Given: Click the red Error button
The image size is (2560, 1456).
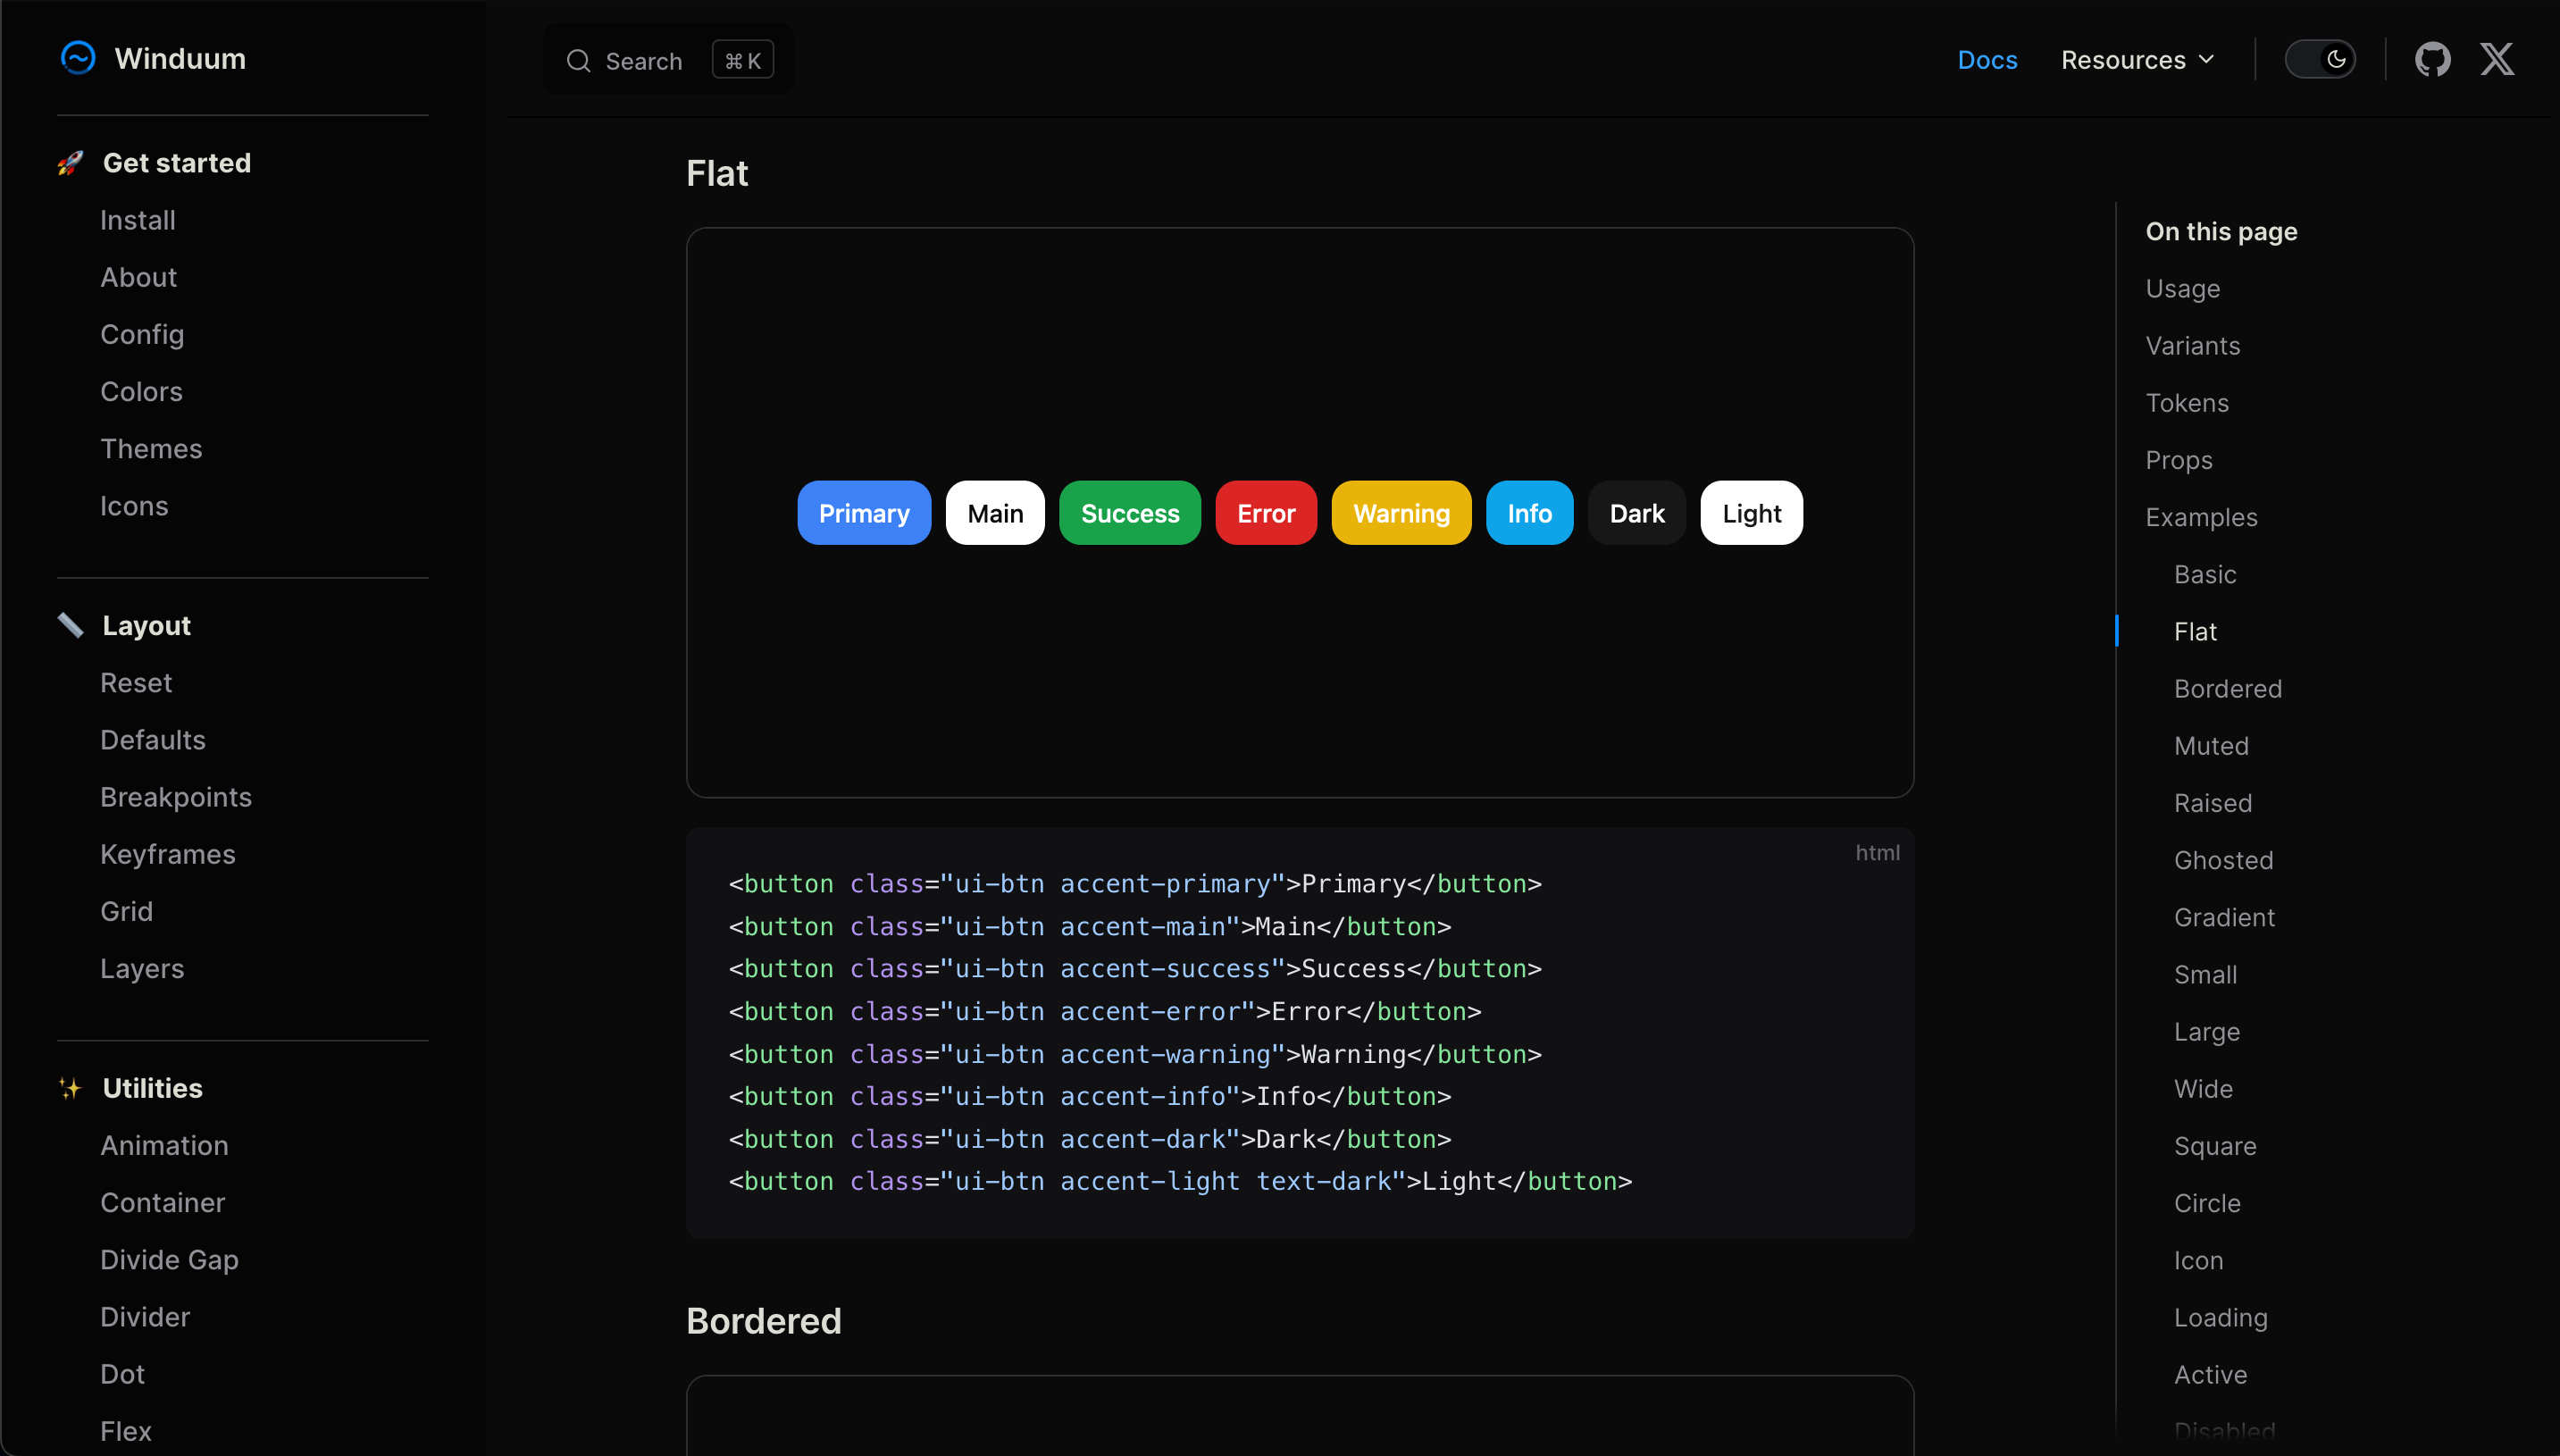Looking at the screenshot, I should (1266, 513).
